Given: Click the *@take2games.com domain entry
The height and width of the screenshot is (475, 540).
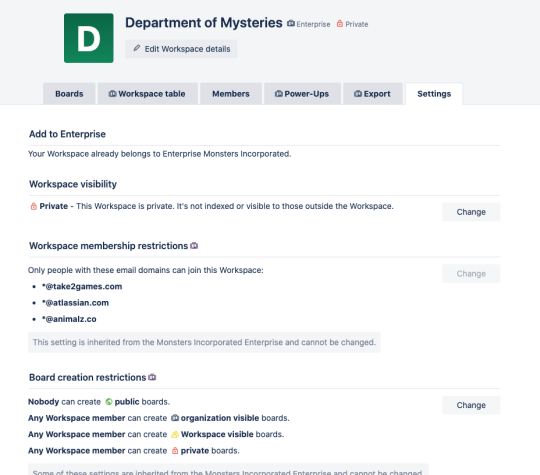Looking at the screenshot, I should tap(82, 287).
